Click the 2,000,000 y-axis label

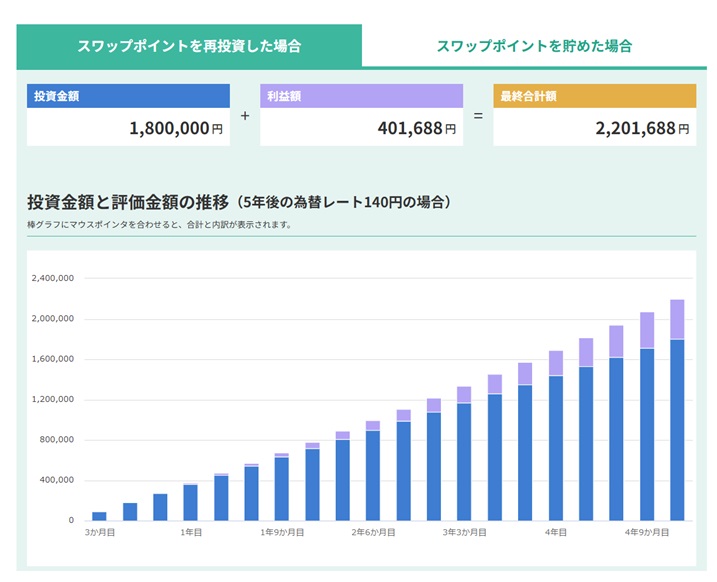[53, 319]
